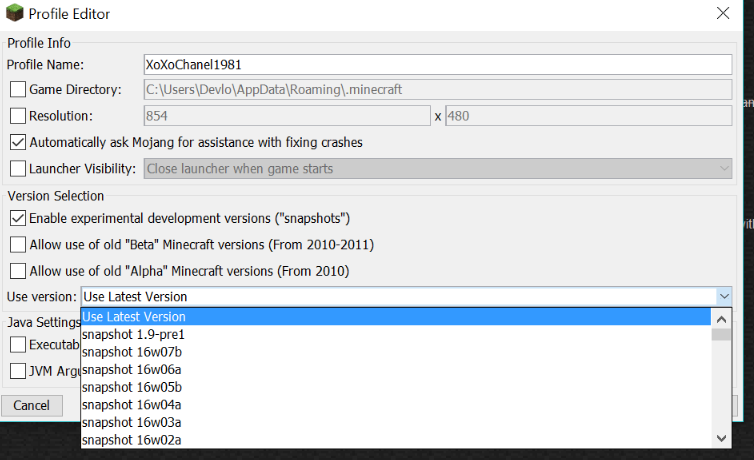Enable the custom Resolution checkbox
This screenshot has height=460, width=754.
[18, 116]
